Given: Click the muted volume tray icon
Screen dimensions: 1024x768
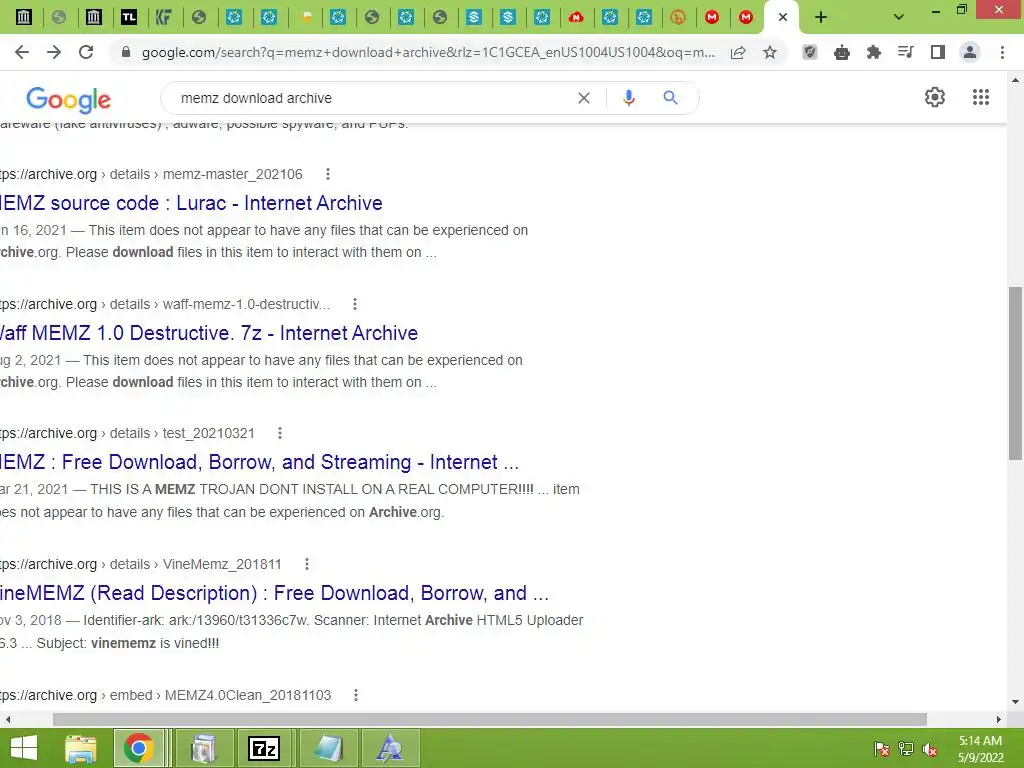Looking at the screenshot, I should pyautogui.click(x=930, y=749).
